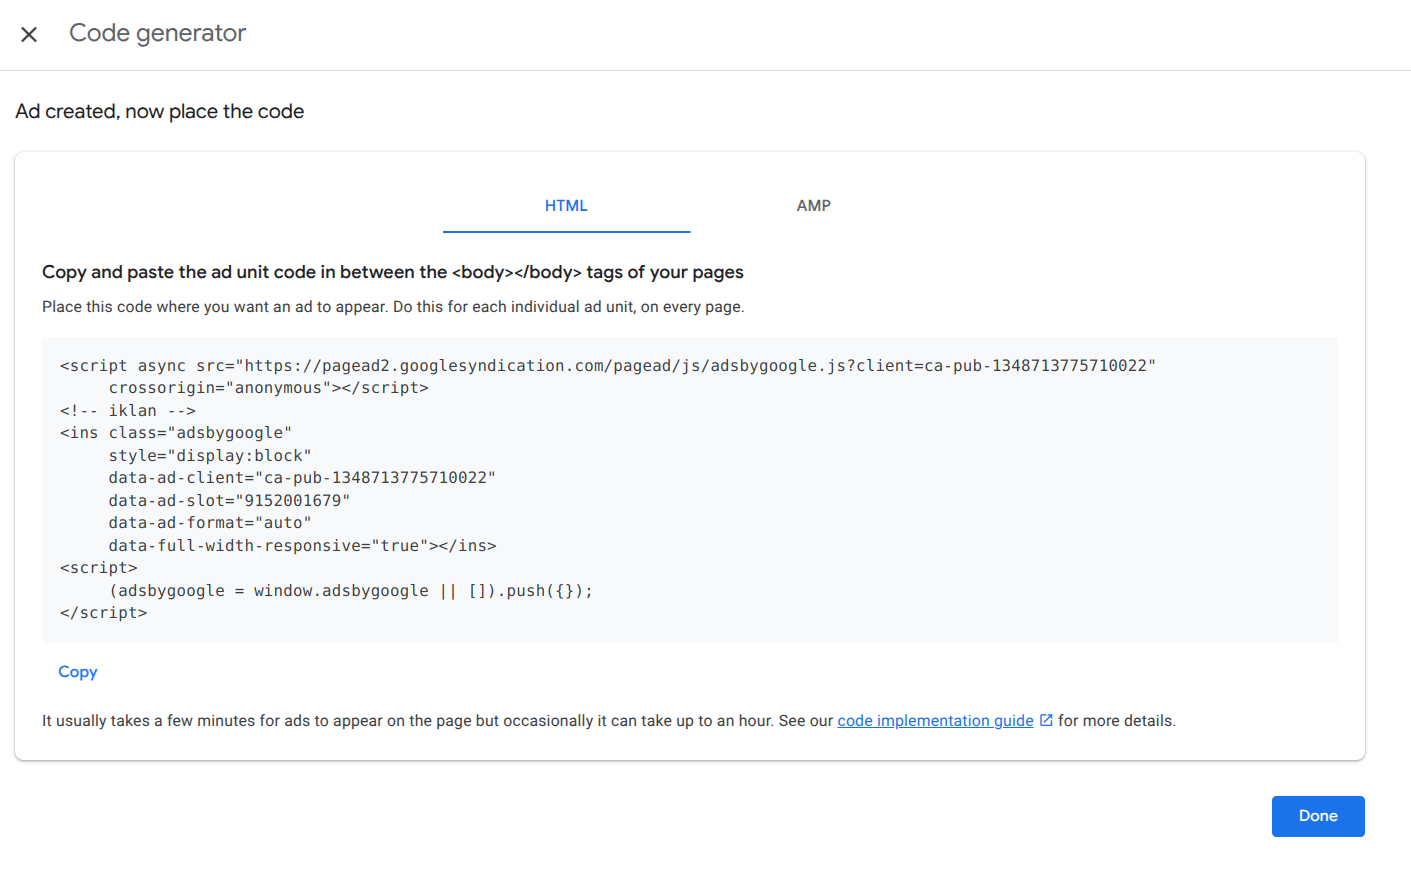
Task: Click the script async src line
Action: (607, 366)
